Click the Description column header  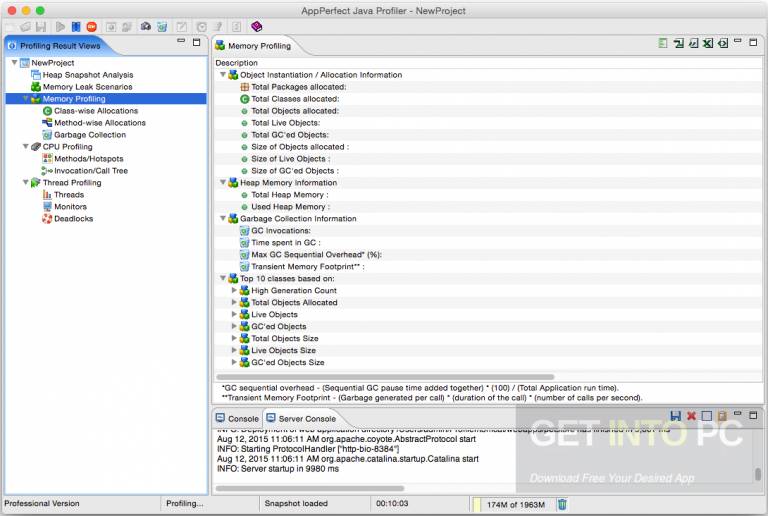[487, 63]
